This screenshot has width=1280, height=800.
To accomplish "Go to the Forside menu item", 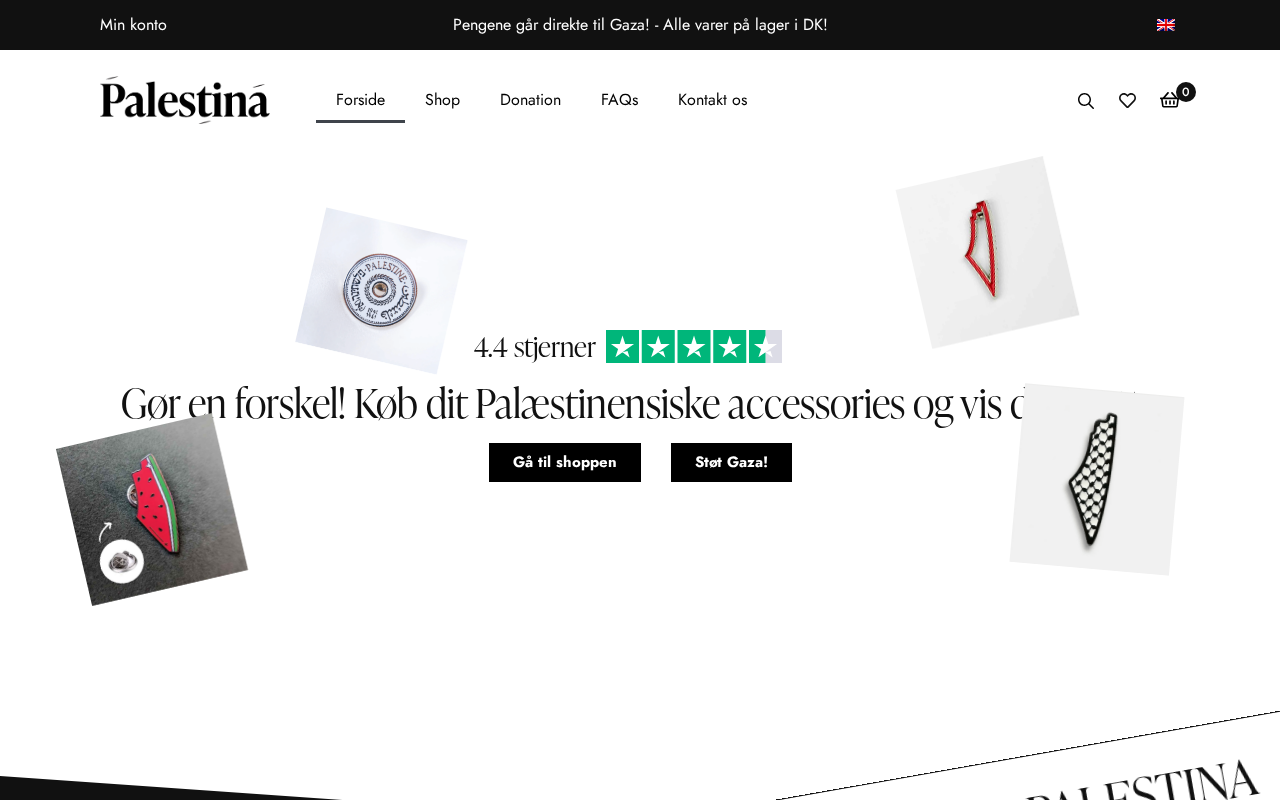I will click(360, 100).
